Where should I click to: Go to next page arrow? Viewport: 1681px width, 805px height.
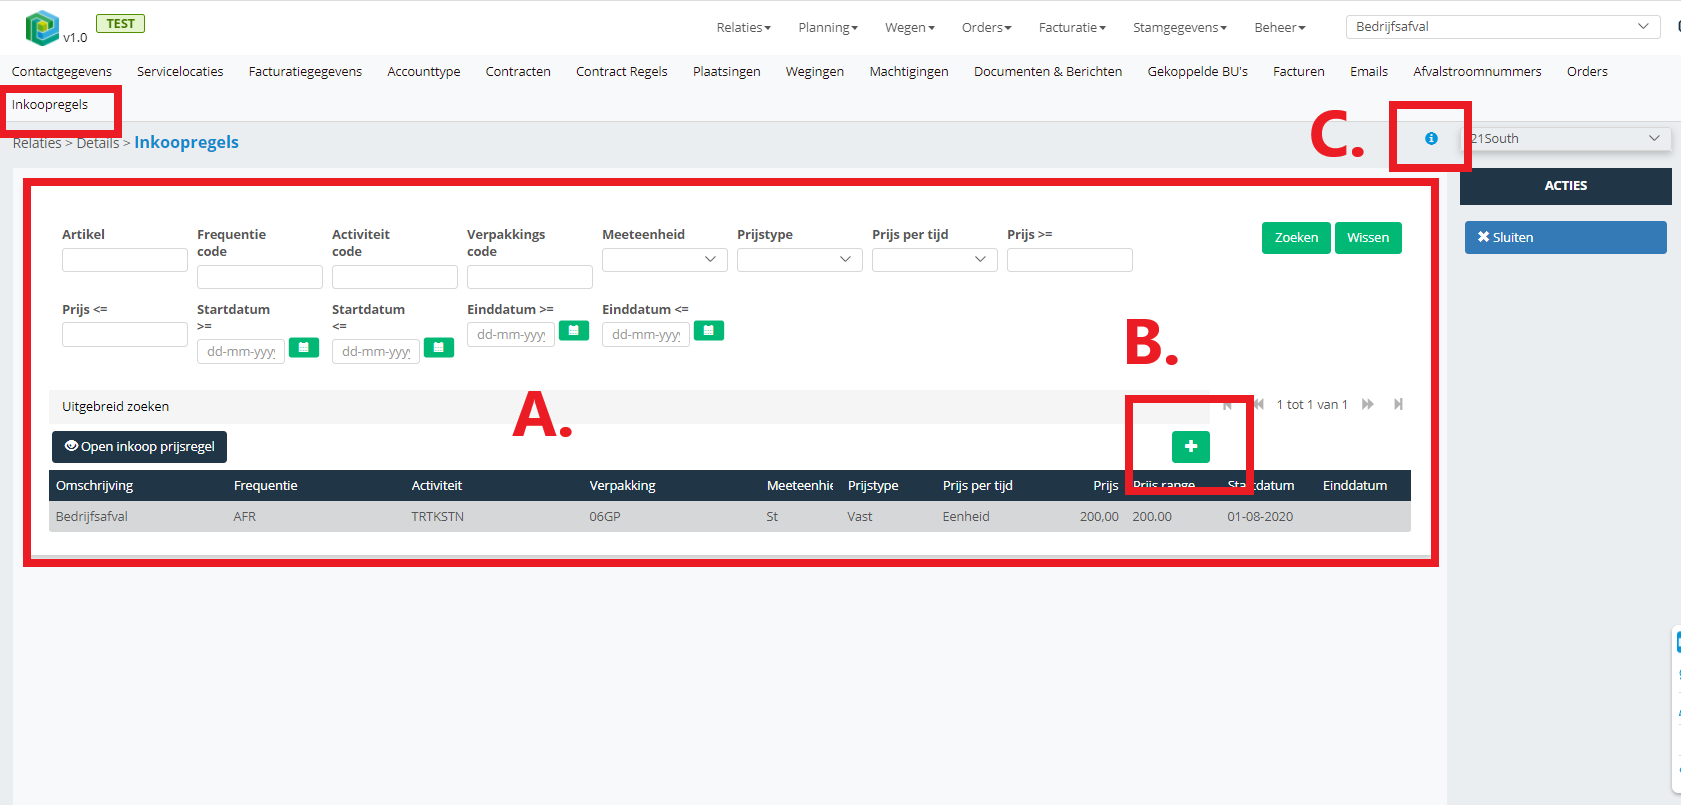[x=1368, y=404]
